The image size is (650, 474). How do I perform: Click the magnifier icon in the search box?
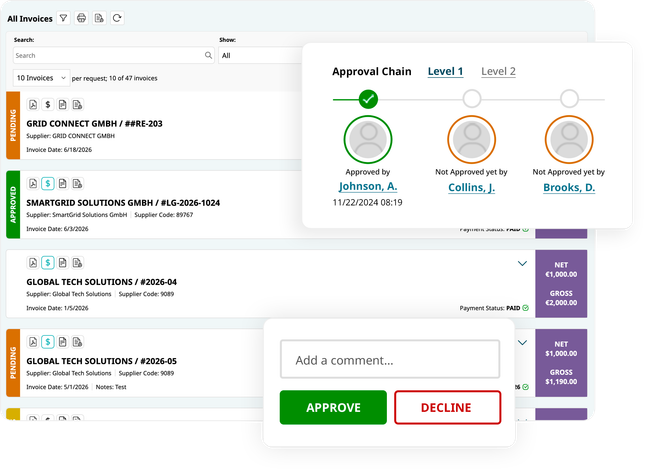(x=208, y=55)
